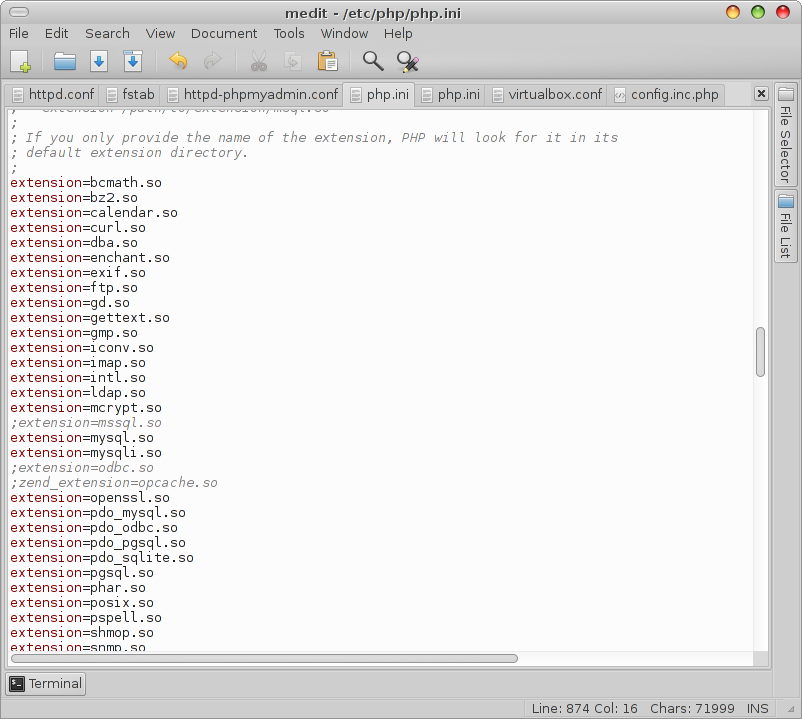The height and width of the screenshot is (719, 802).
Task: Click the Line 874 Col 16 status text
Action: [x=584, y=708]
